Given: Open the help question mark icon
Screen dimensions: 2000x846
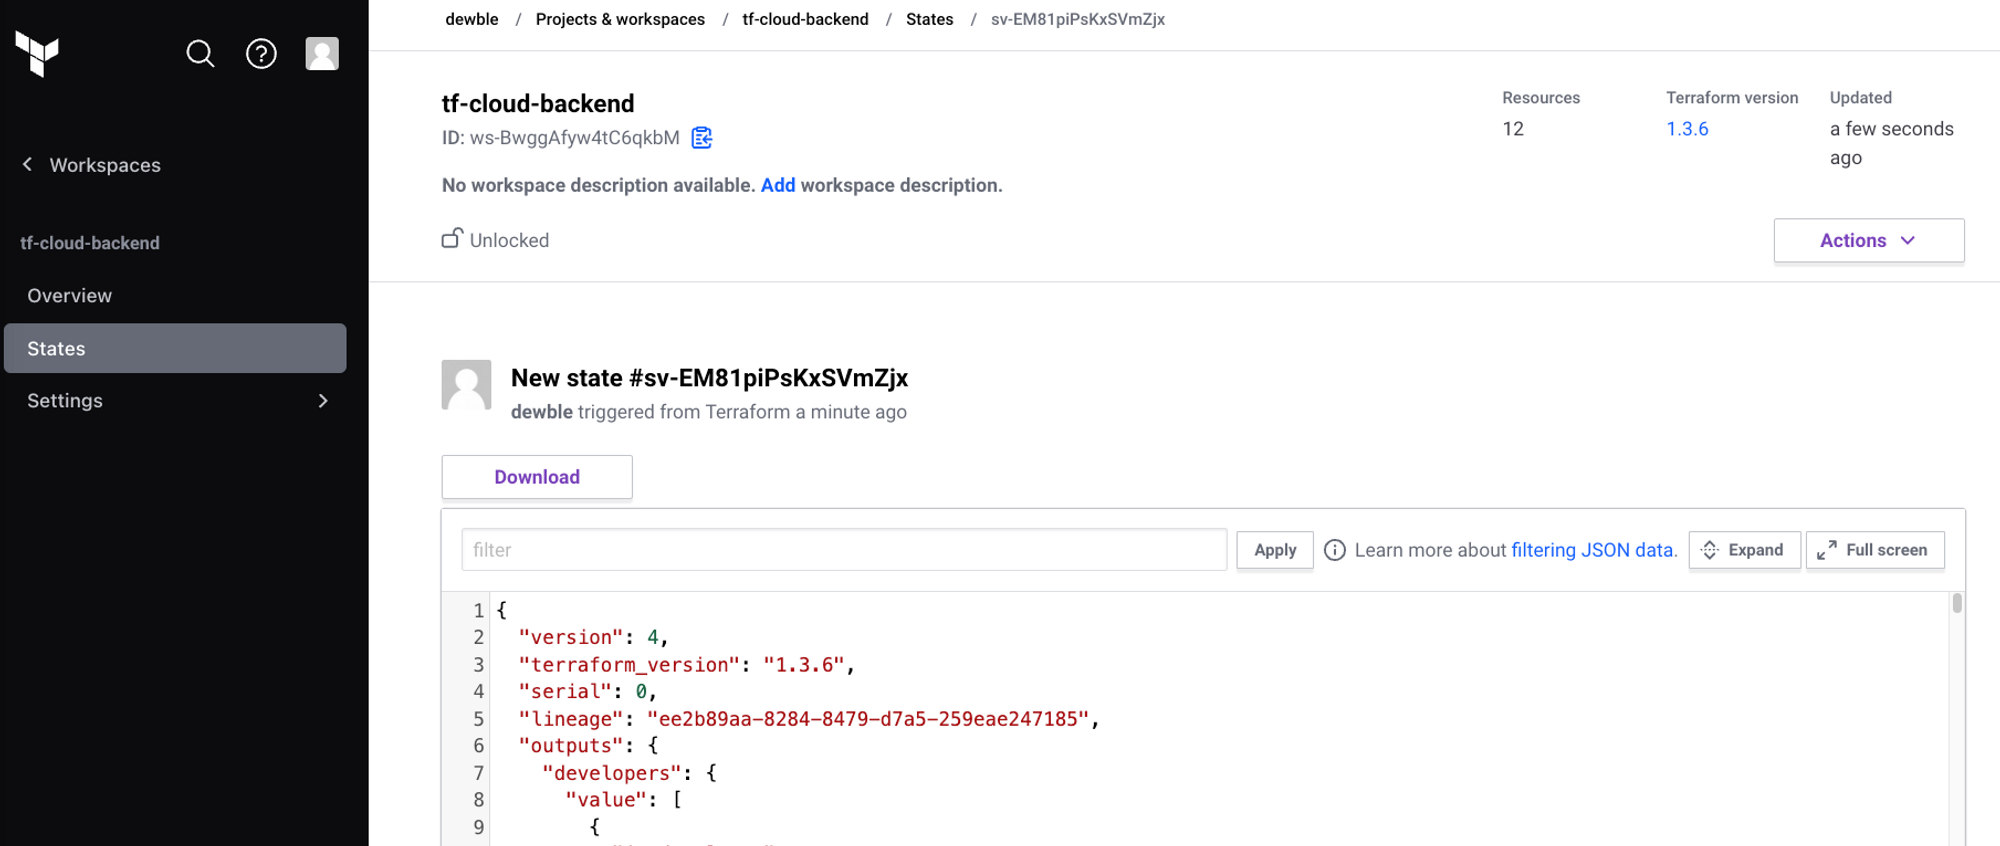Looking at the screenshot, I should [261, 53].
